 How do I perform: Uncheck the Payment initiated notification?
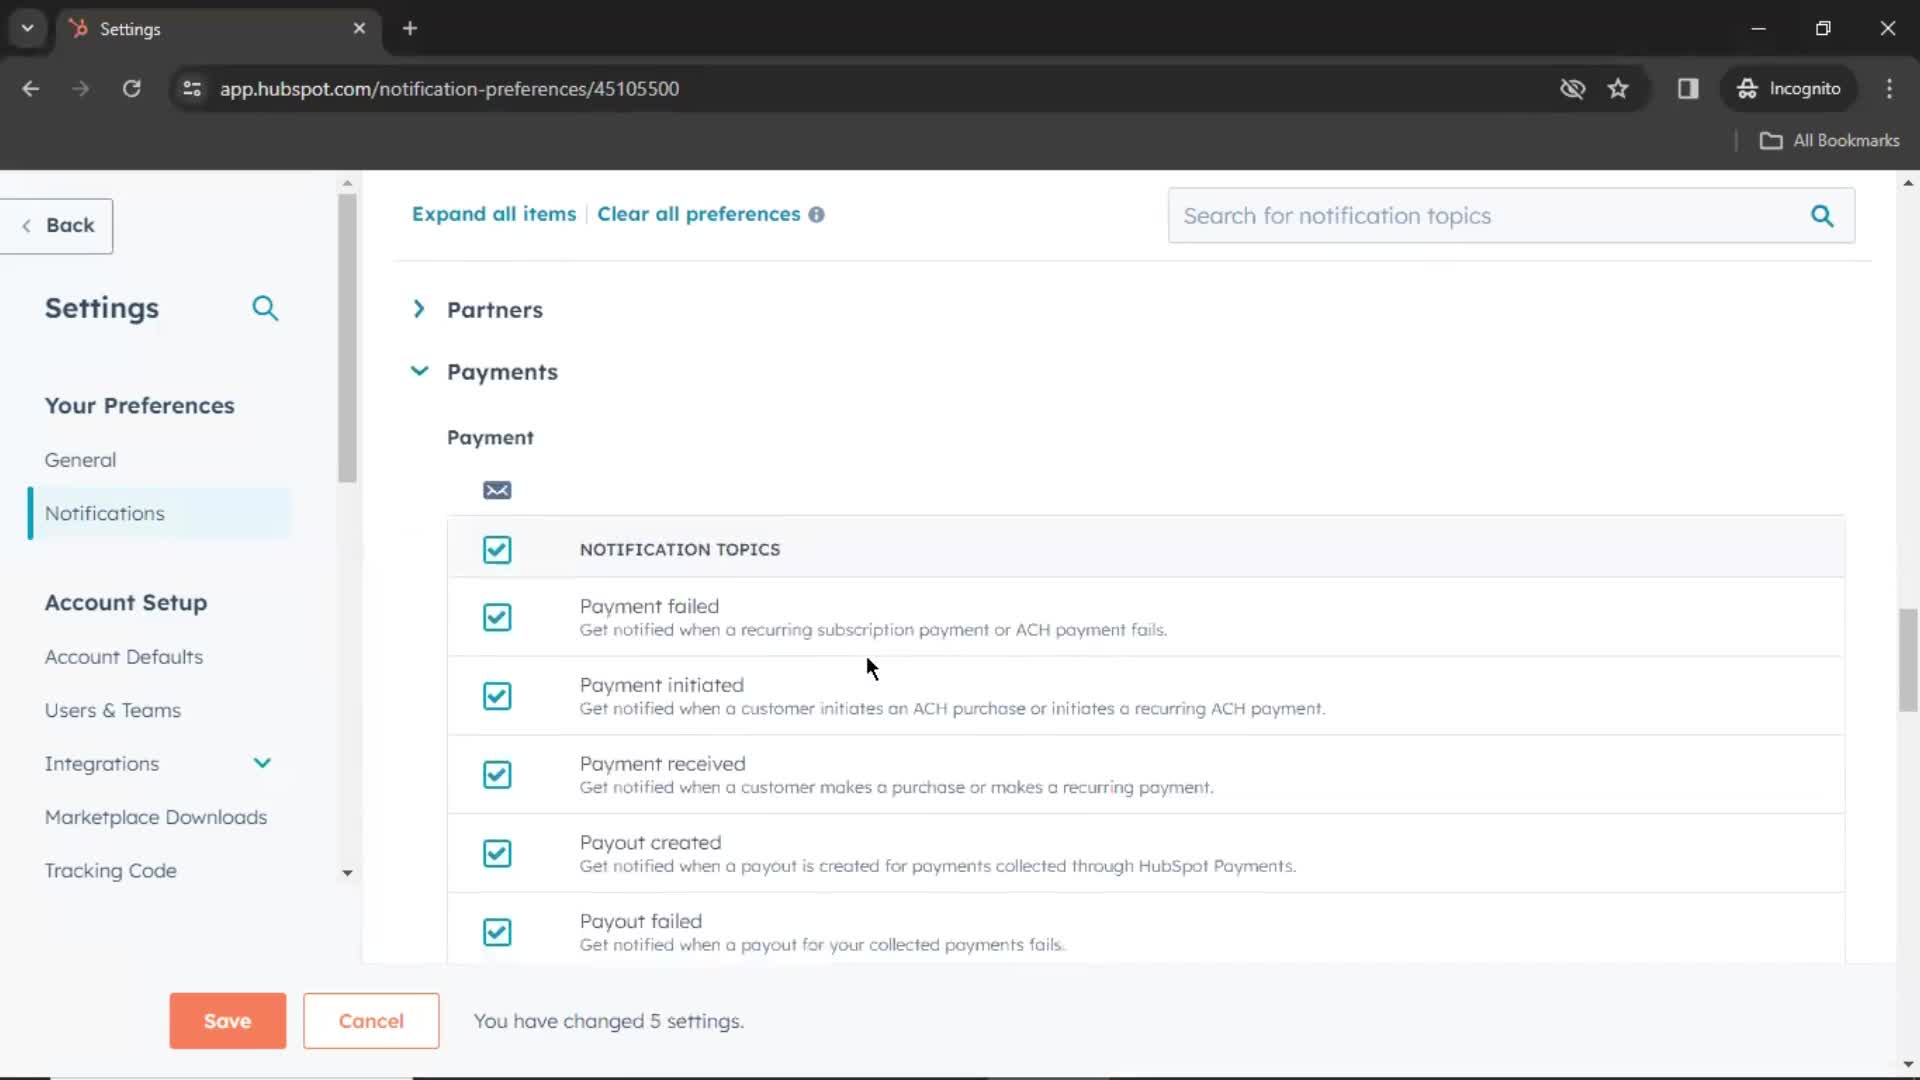(x=497, y=695)
